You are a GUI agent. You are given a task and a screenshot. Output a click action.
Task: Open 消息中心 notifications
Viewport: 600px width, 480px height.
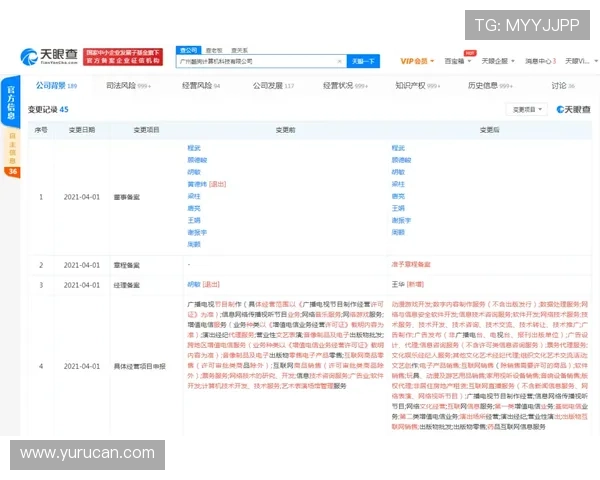(540, 61)
